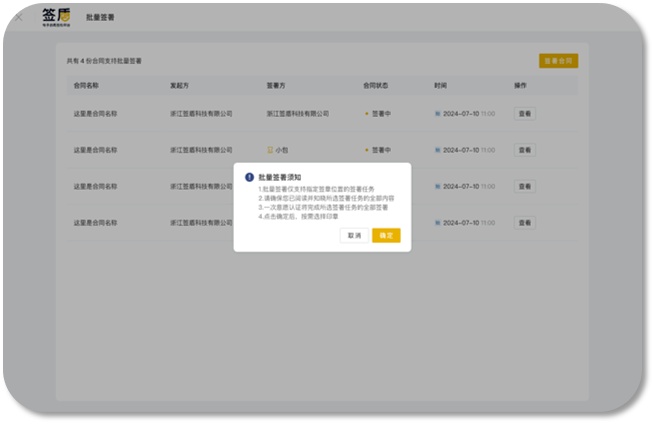The width and height of the screenshot is (654, 424).
Task: Click the 合同名称 column header
Action: tap(88, 86)
